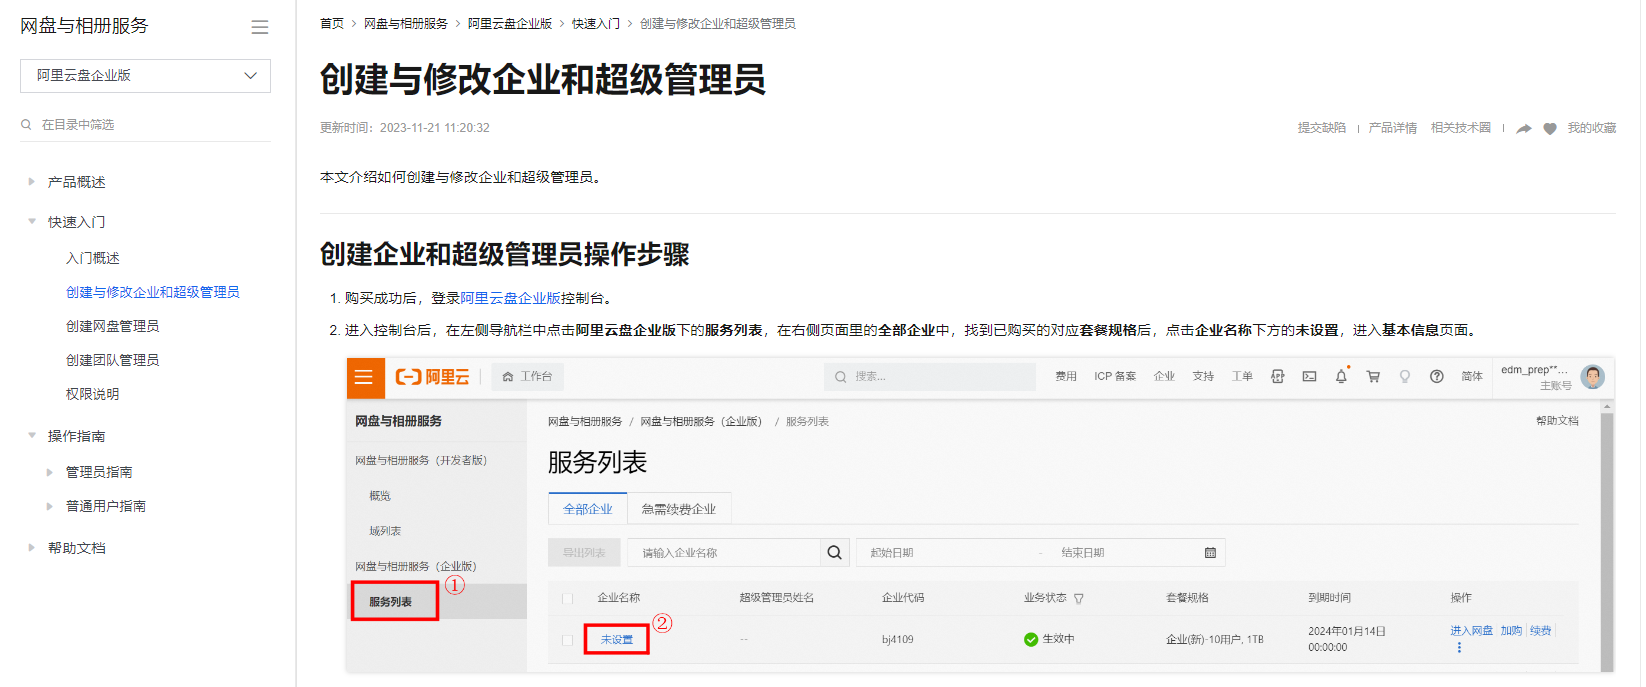1646x687 pixels.
Task: Click 网盘与相册服务 breadcrumb link
Action: click(x=406, y=24)
